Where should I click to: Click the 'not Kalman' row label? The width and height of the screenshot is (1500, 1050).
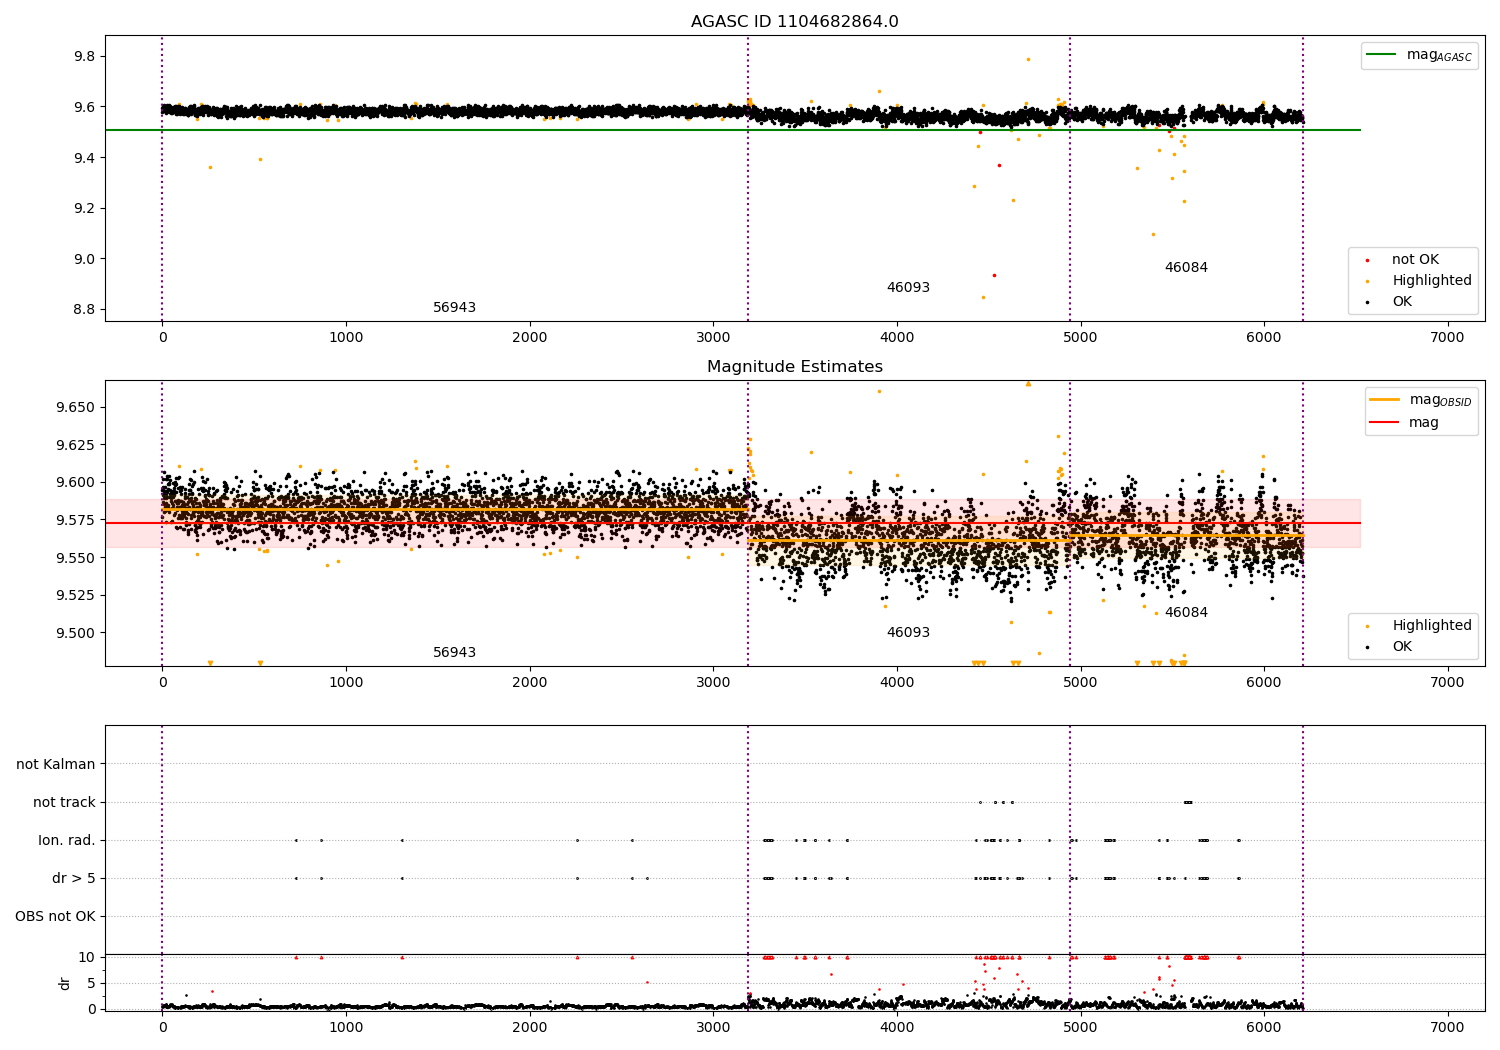(56, 765)
